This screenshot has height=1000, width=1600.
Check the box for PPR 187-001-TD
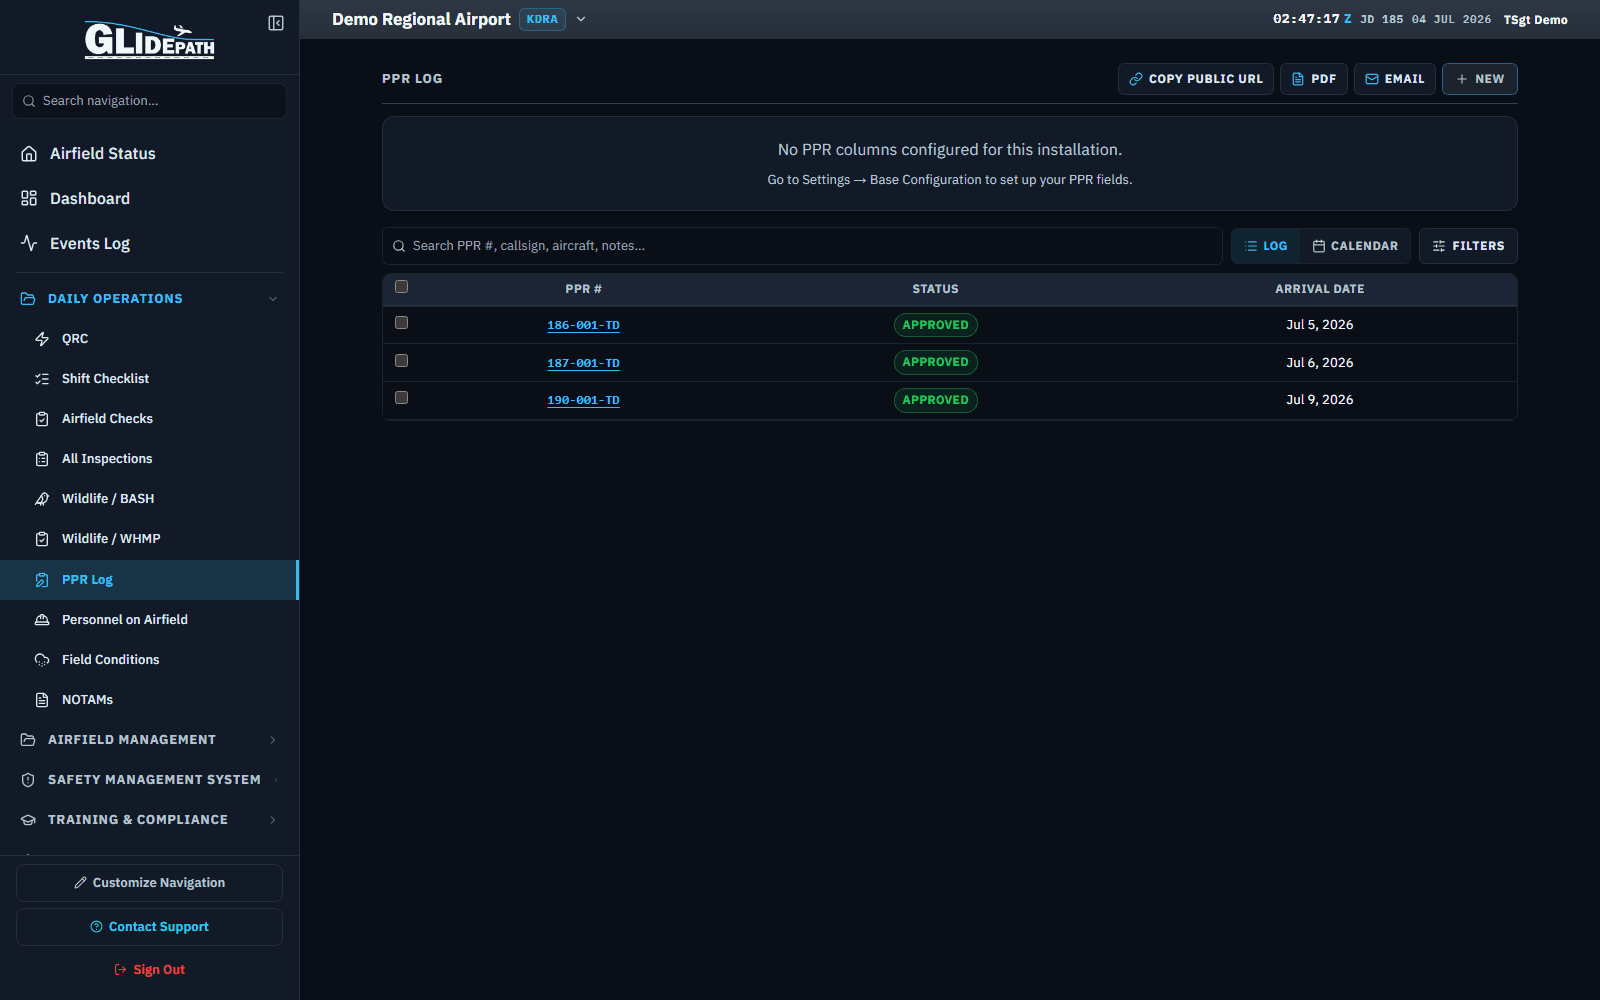(402, 361)
